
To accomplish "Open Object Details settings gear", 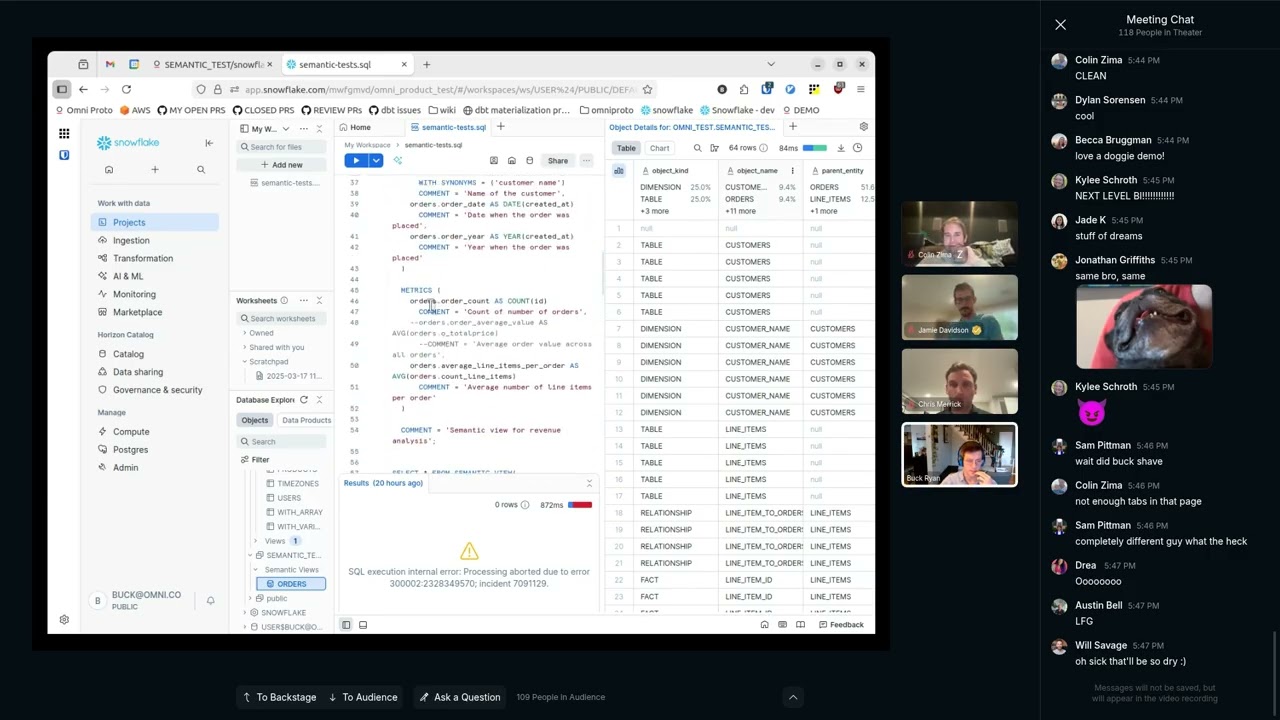I will (x=864, y=127).
